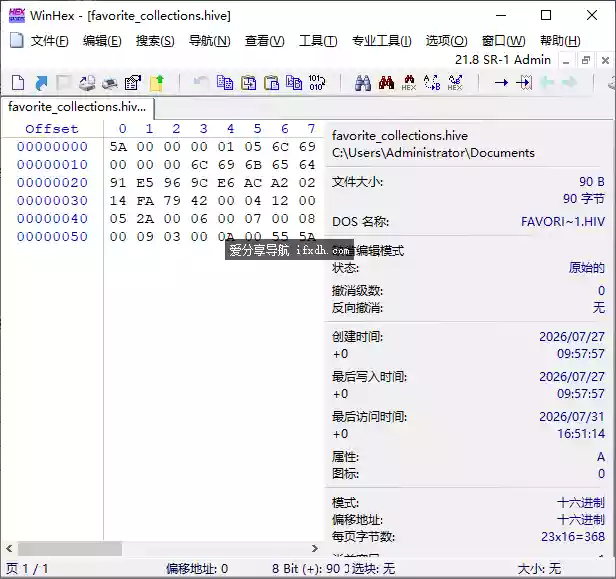Image resolution: width=616 pixels, height=579 pixels.
Task: Click the 页 1 / 1 status bar entry
Action: 28,569
